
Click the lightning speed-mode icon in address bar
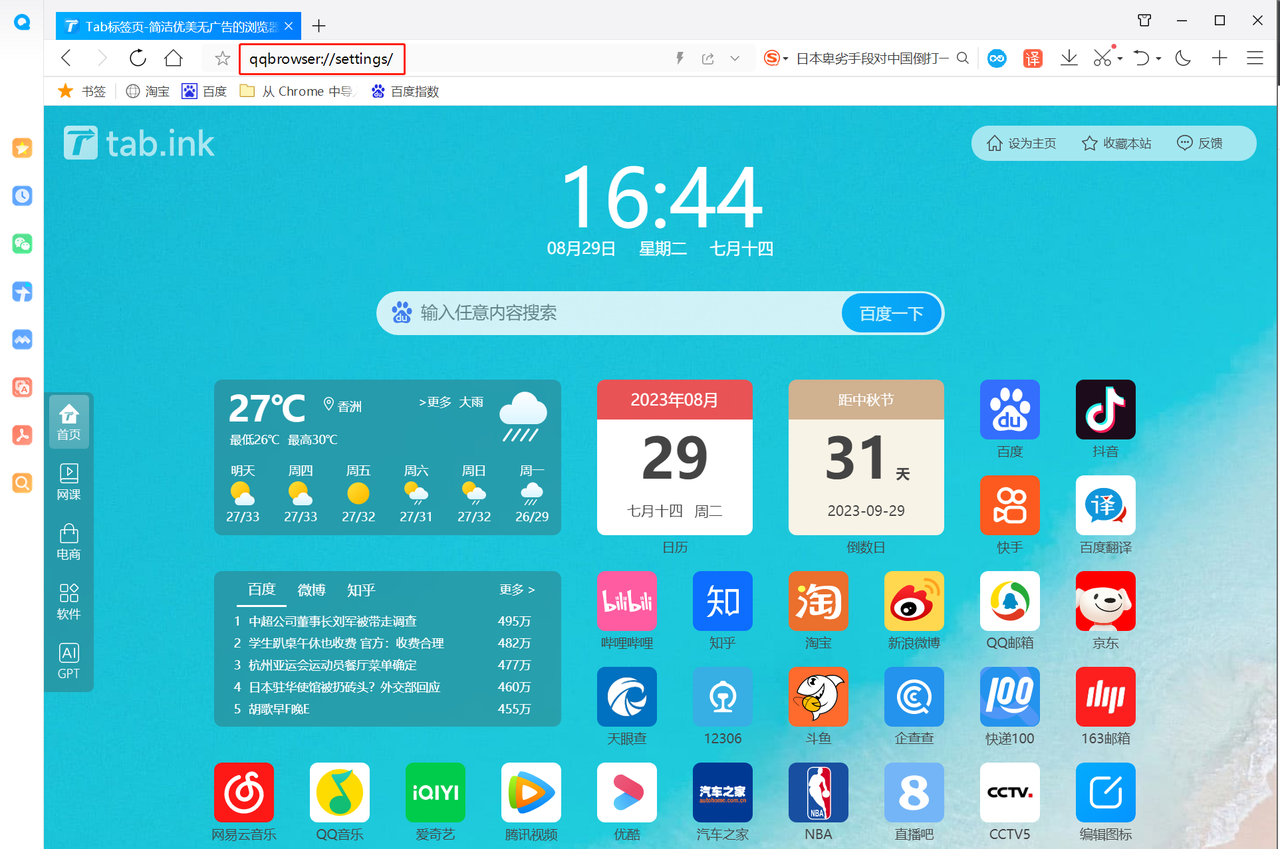pos(680,58)
